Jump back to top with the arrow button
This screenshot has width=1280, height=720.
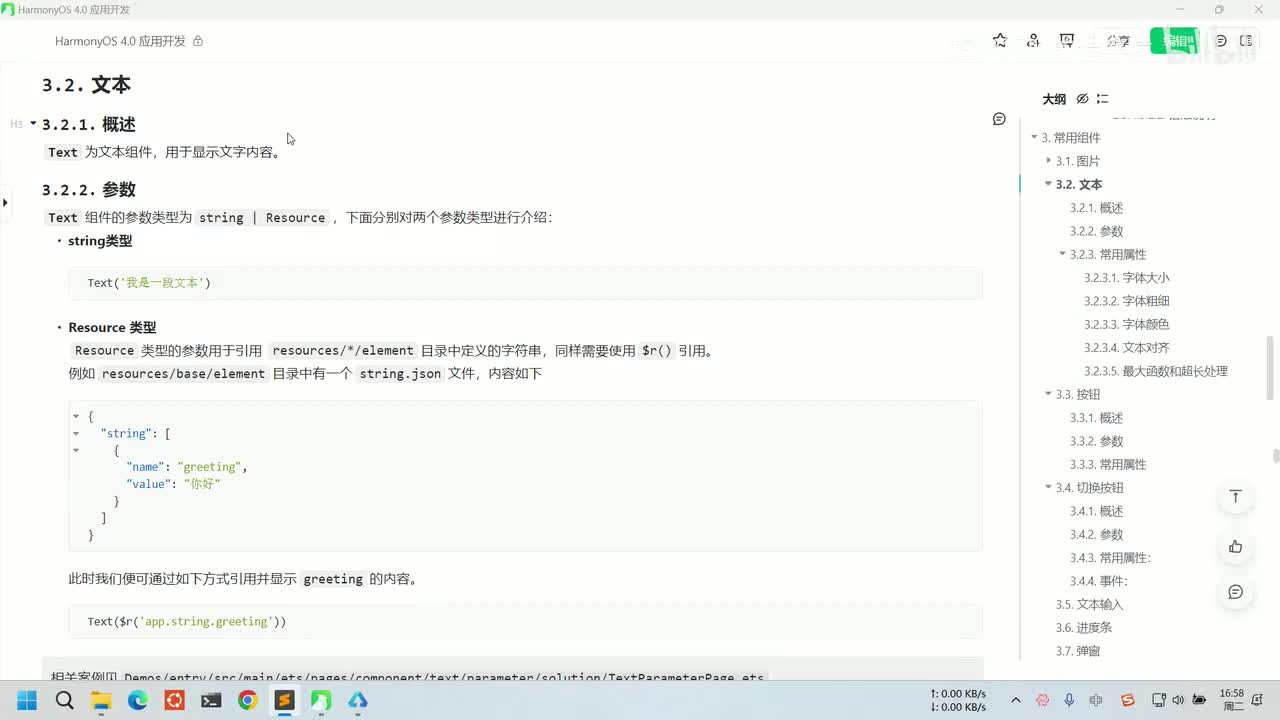point(1236,497)
